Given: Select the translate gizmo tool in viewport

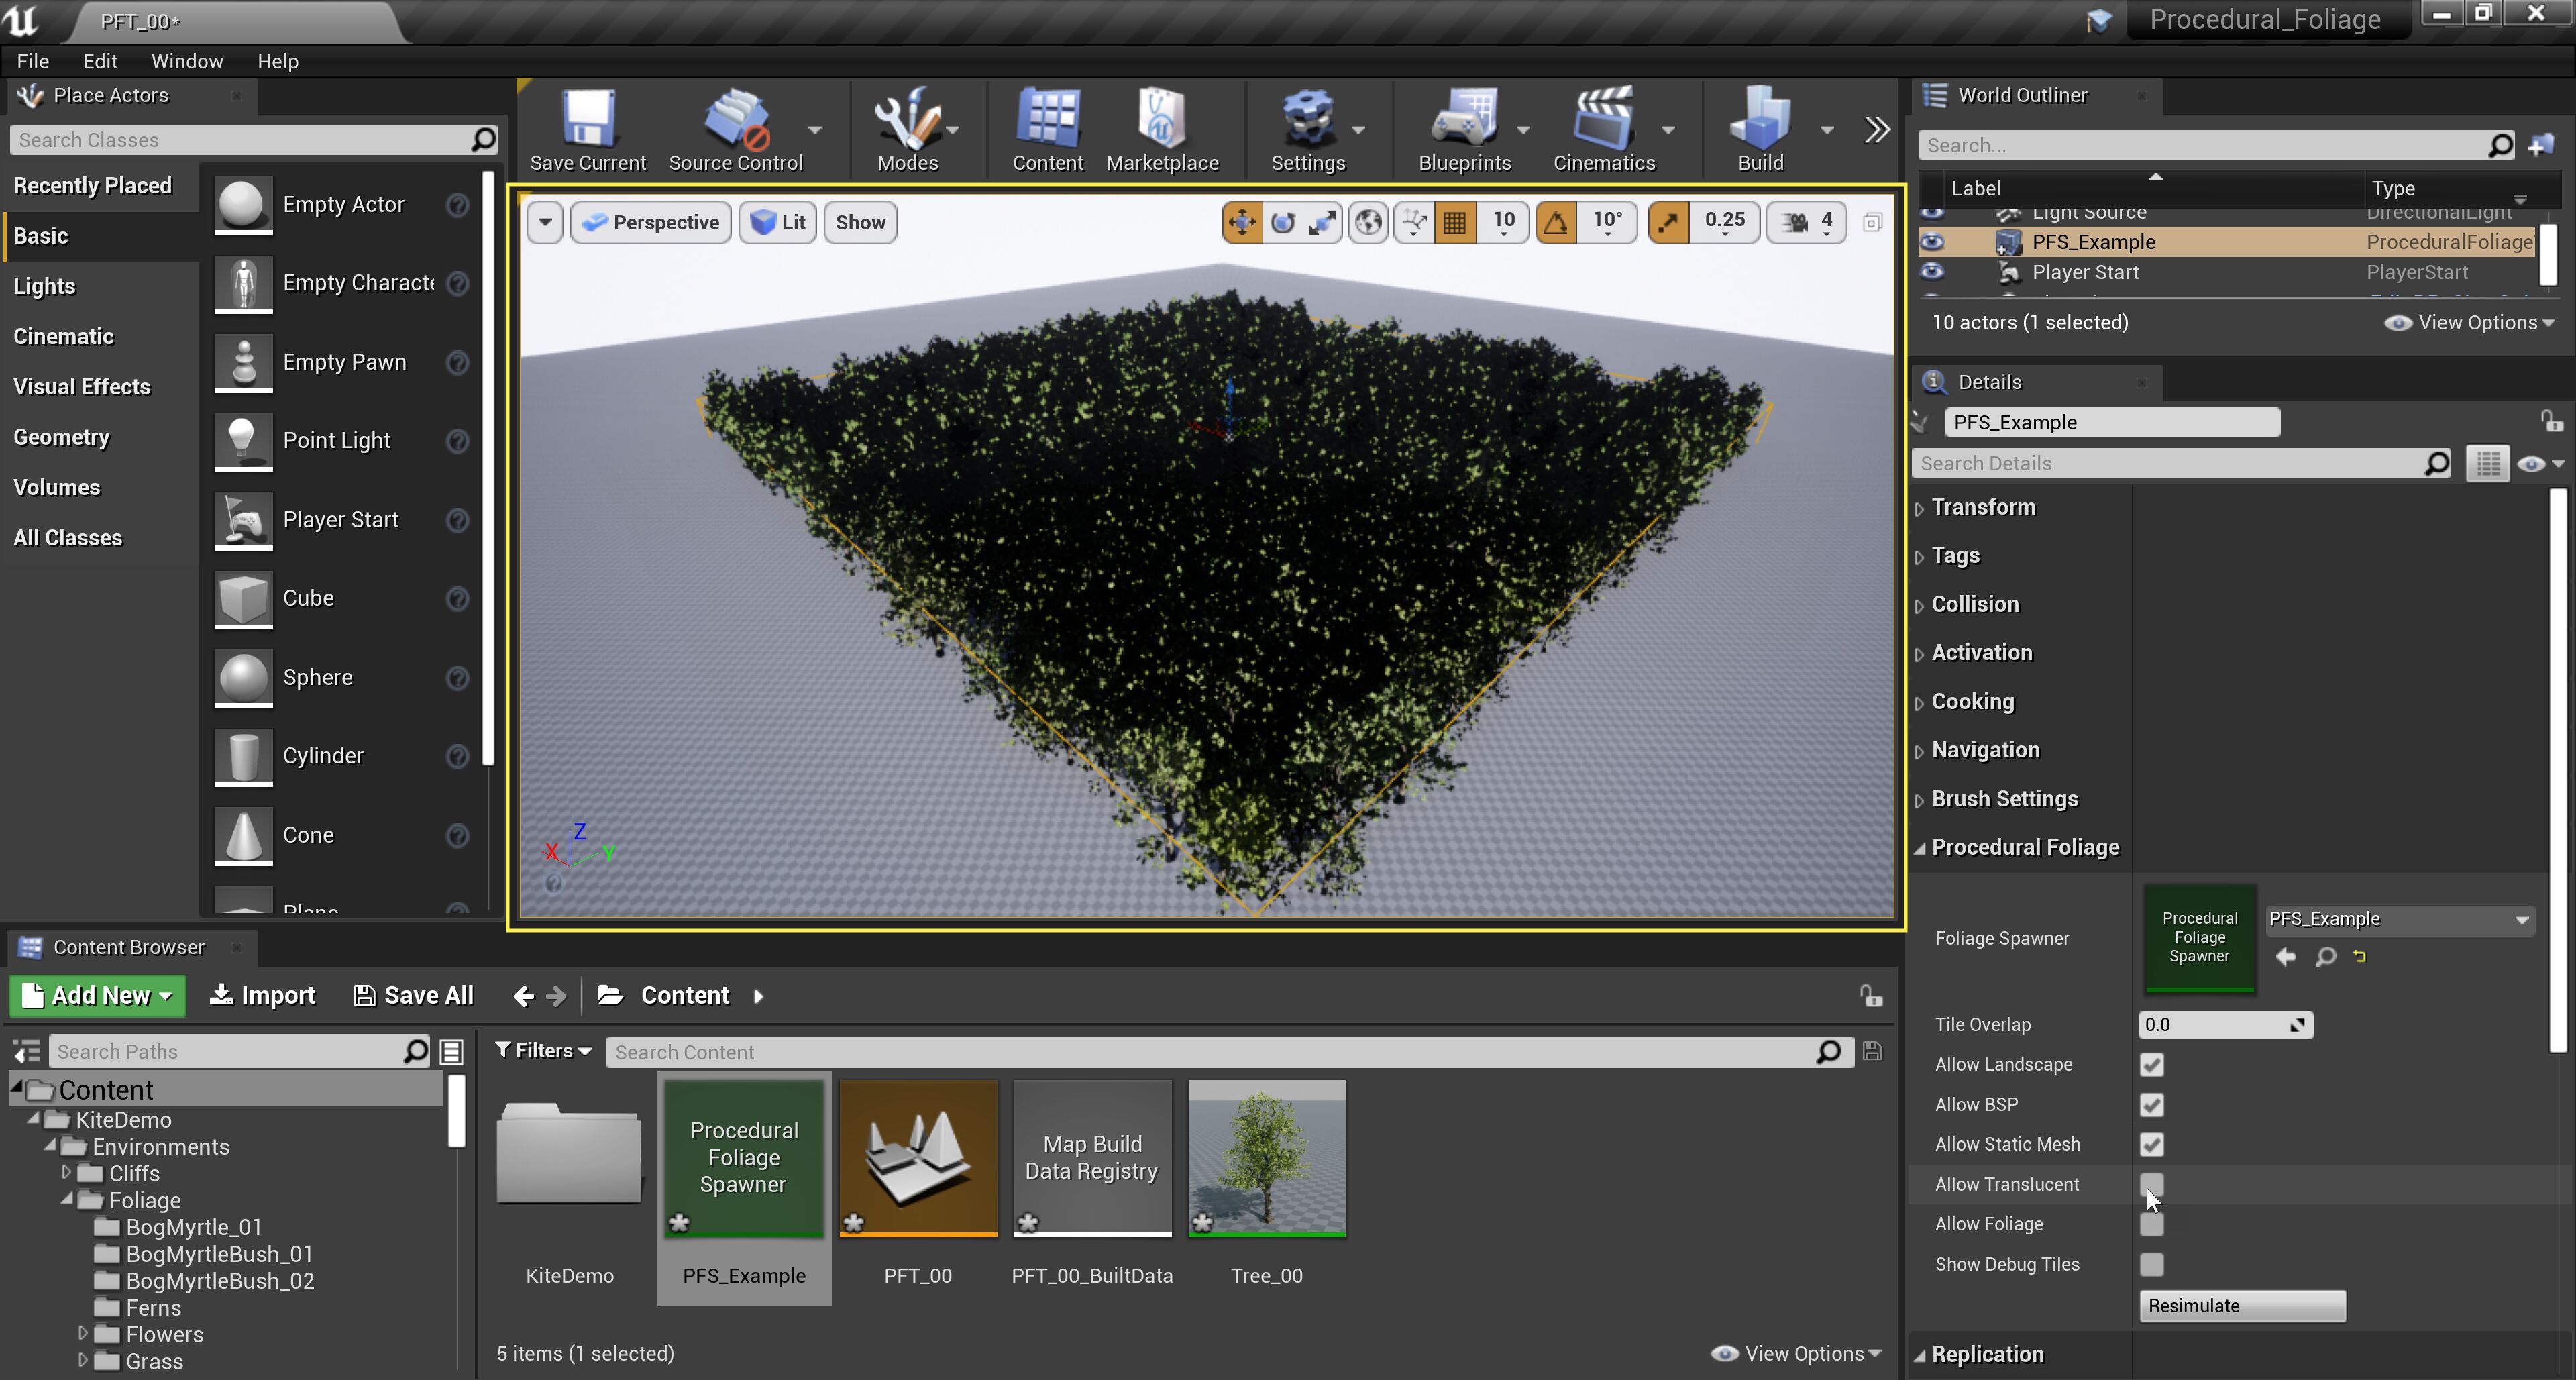Looking at the screenshot, I should (x=1241, y=222).
